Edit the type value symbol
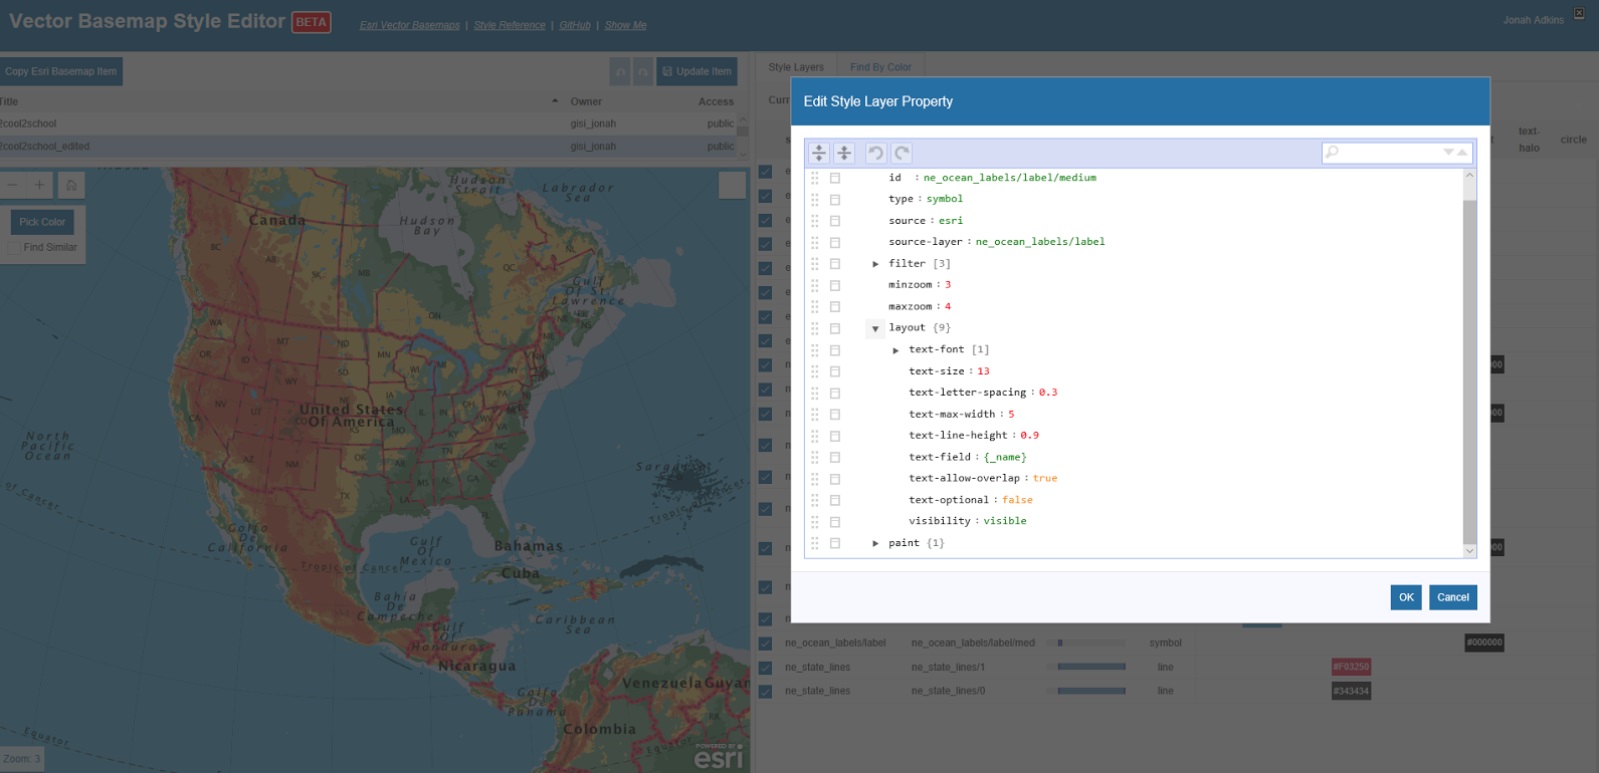 [945, 199]
